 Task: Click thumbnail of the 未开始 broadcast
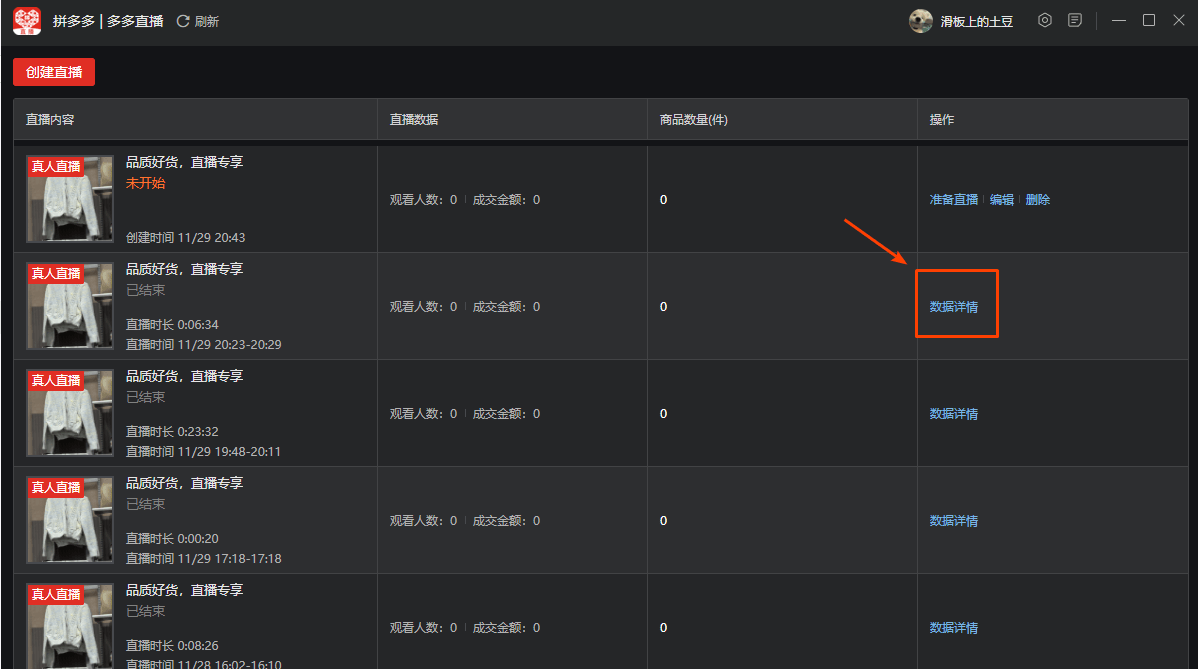(x=70, y=199)
